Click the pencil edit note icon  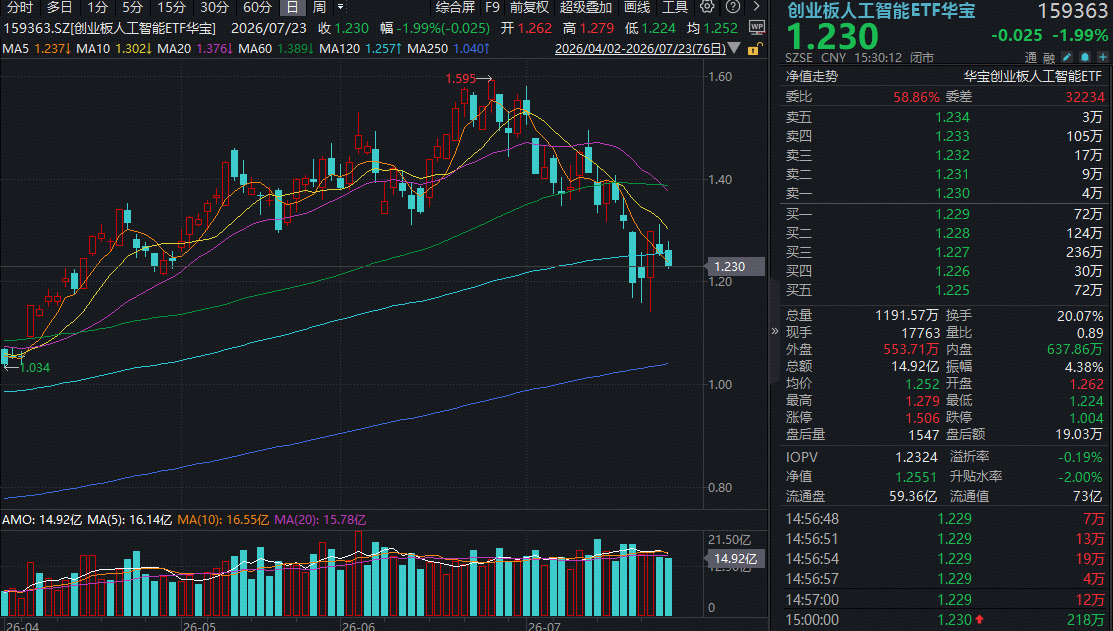click(x=1067, y=57)
